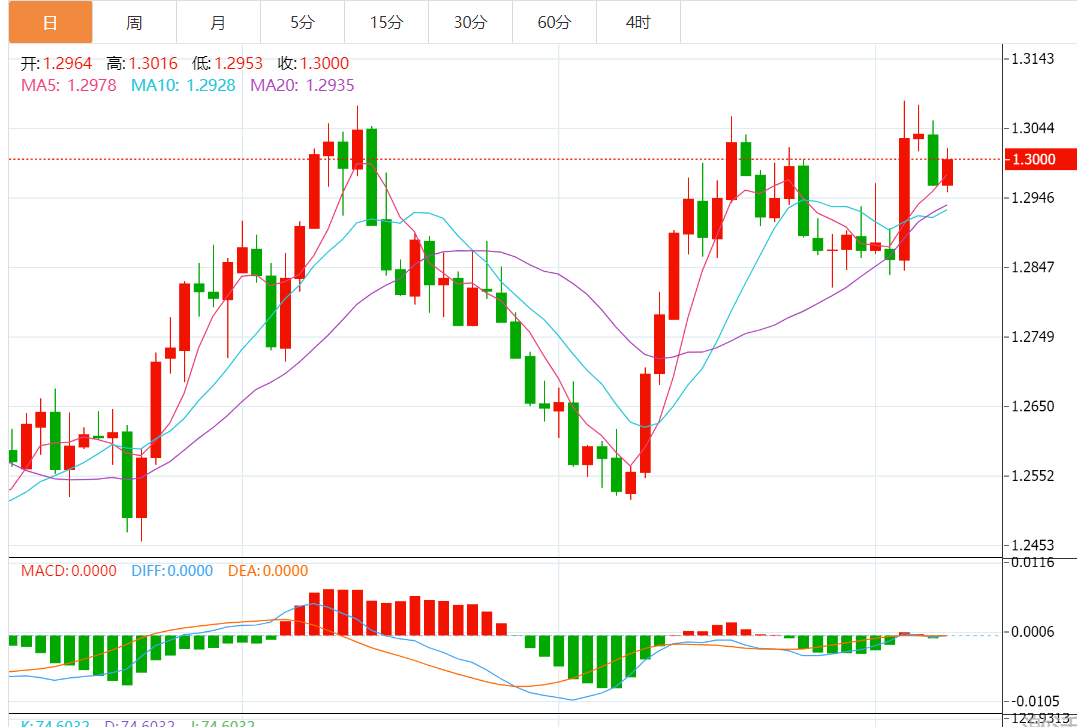Click the 0.0006 MACD axis label
1077x727 pixels.
click(x=1034, y=632)
